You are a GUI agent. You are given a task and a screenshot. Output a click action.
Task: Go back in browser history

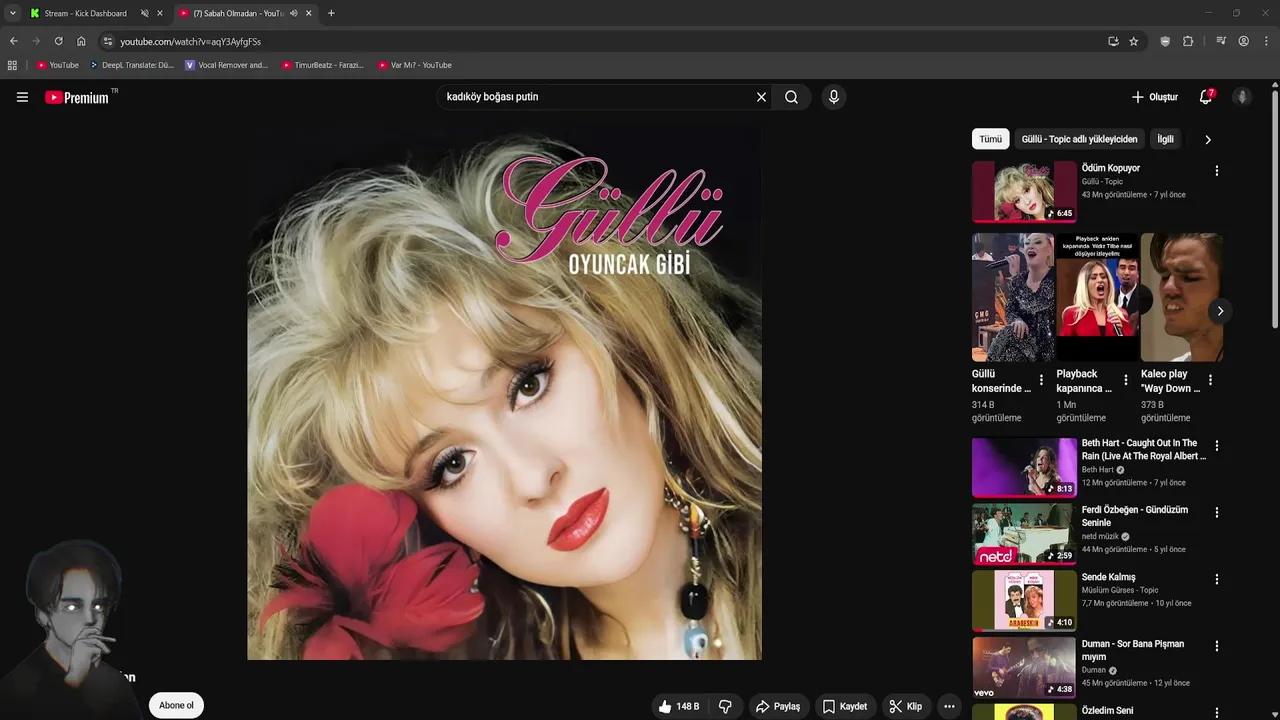(x=13, y=41)
